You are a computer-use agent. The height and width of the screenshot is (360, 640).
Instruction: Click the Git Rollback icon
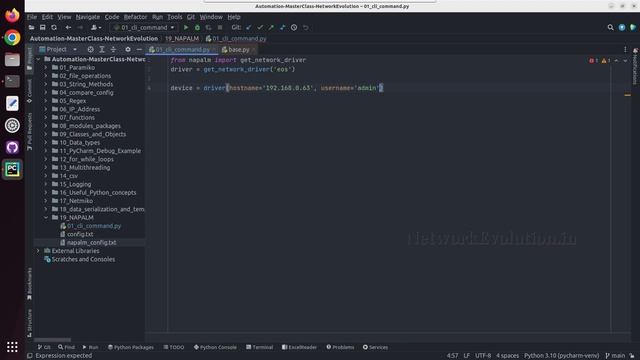point(305,27)
